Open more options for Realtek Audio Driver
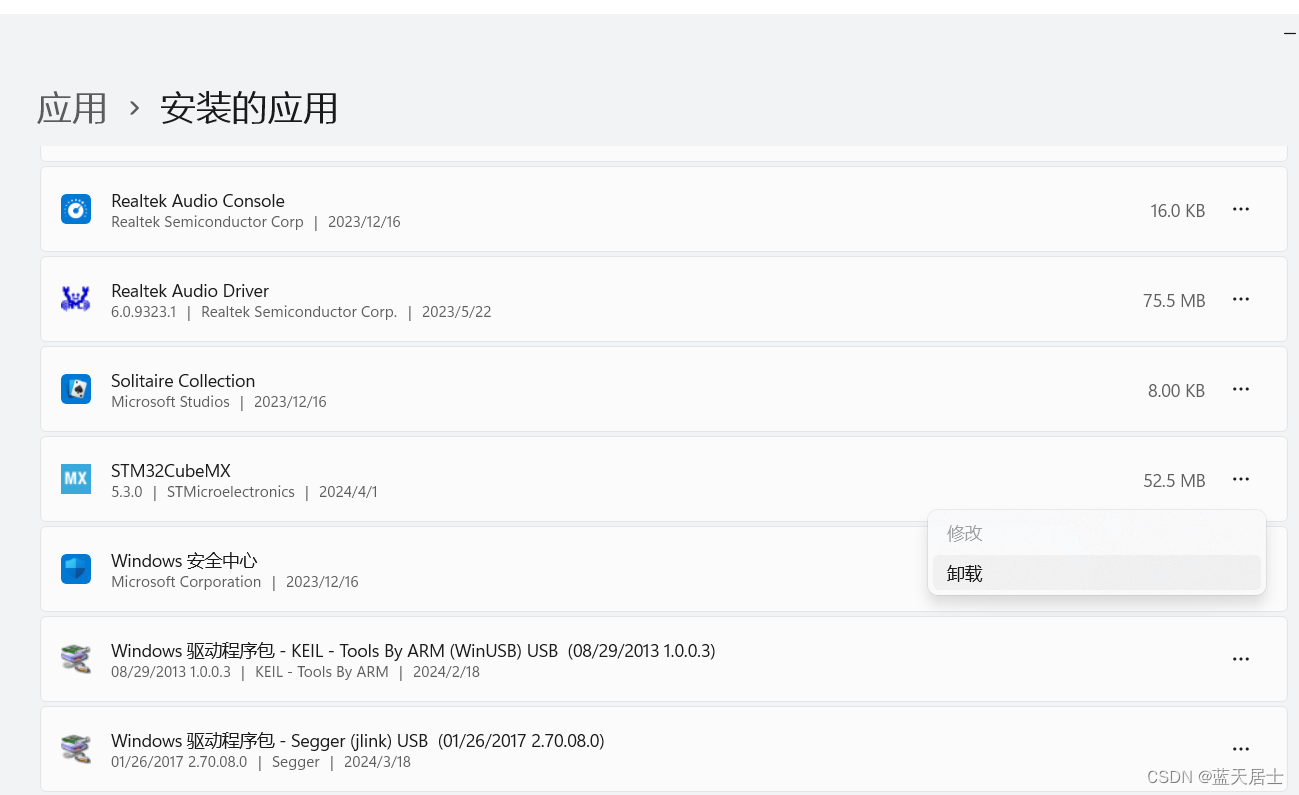Image resolution: width=1299 pixels, height=795 pixels. pos(1241,299)
